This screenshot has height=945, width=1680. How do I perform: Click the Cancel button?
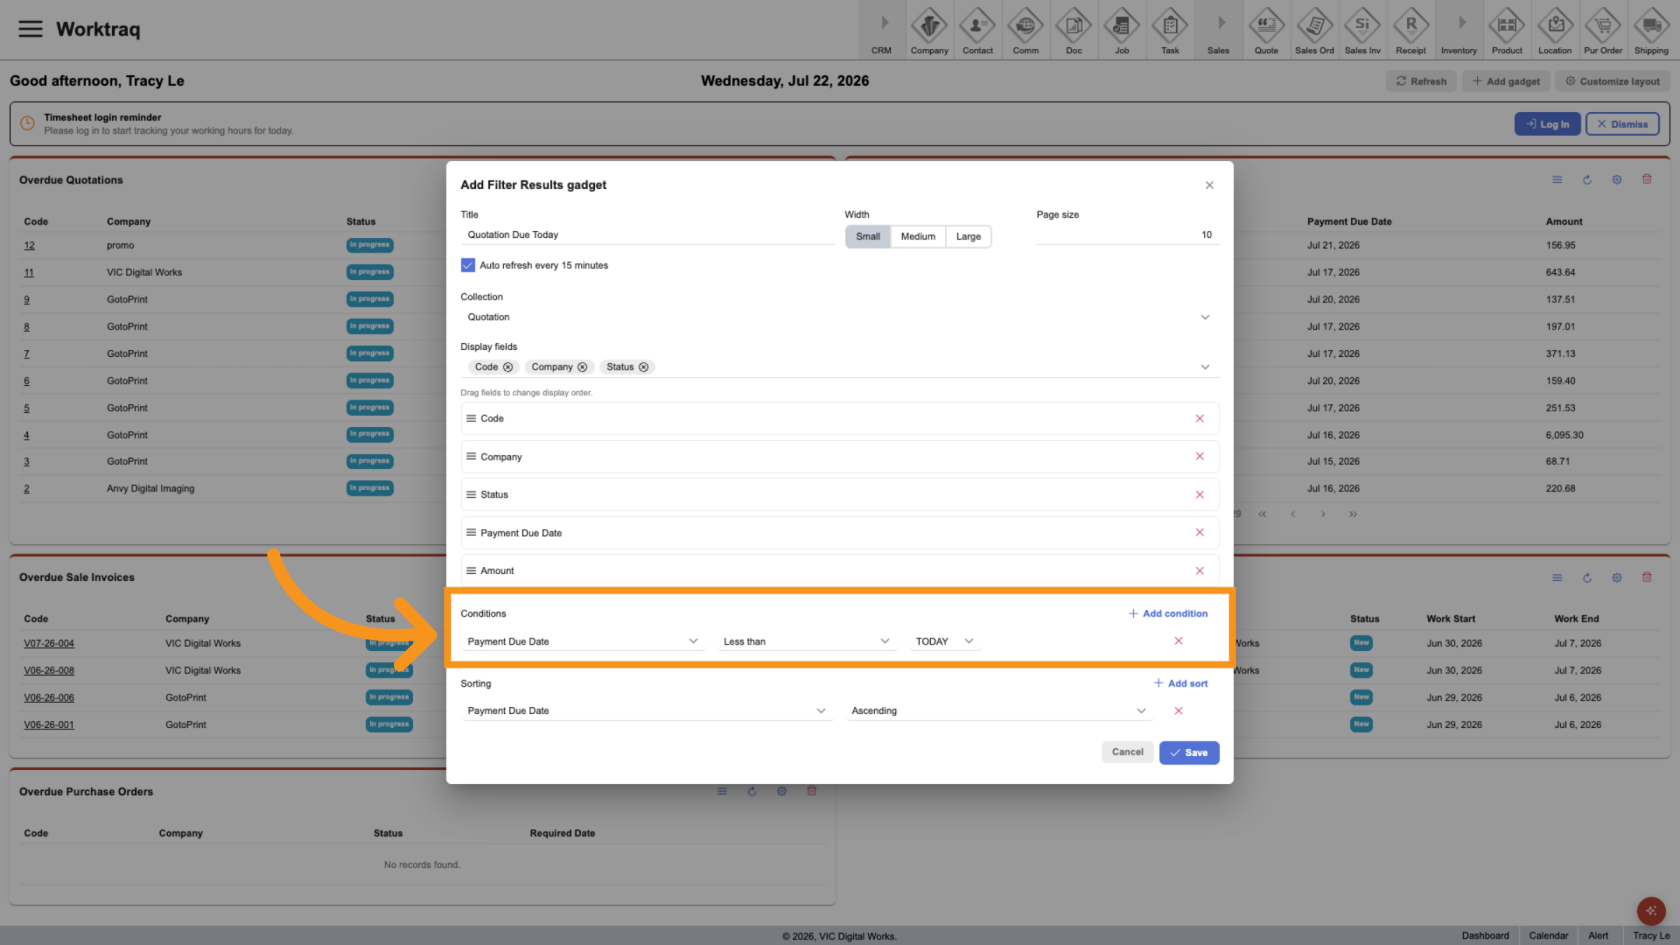[1127, 752]
